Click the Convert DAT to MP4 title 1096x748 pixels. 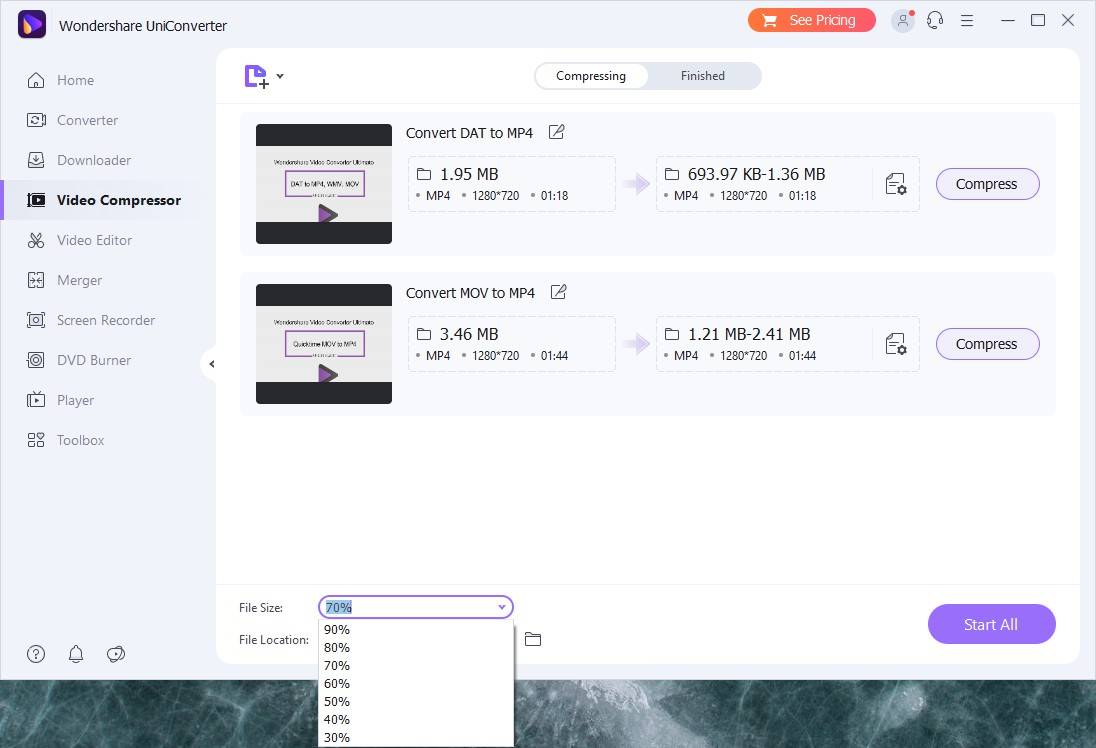tap(469, 133)
